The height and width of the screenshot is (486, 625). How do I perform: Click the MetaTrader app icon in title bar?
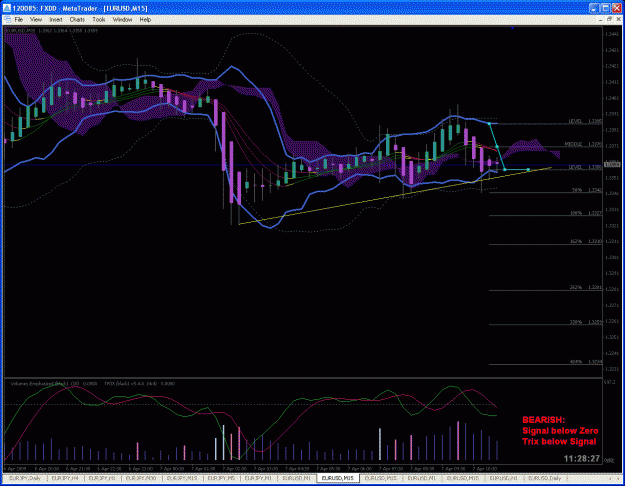point(7,8)
